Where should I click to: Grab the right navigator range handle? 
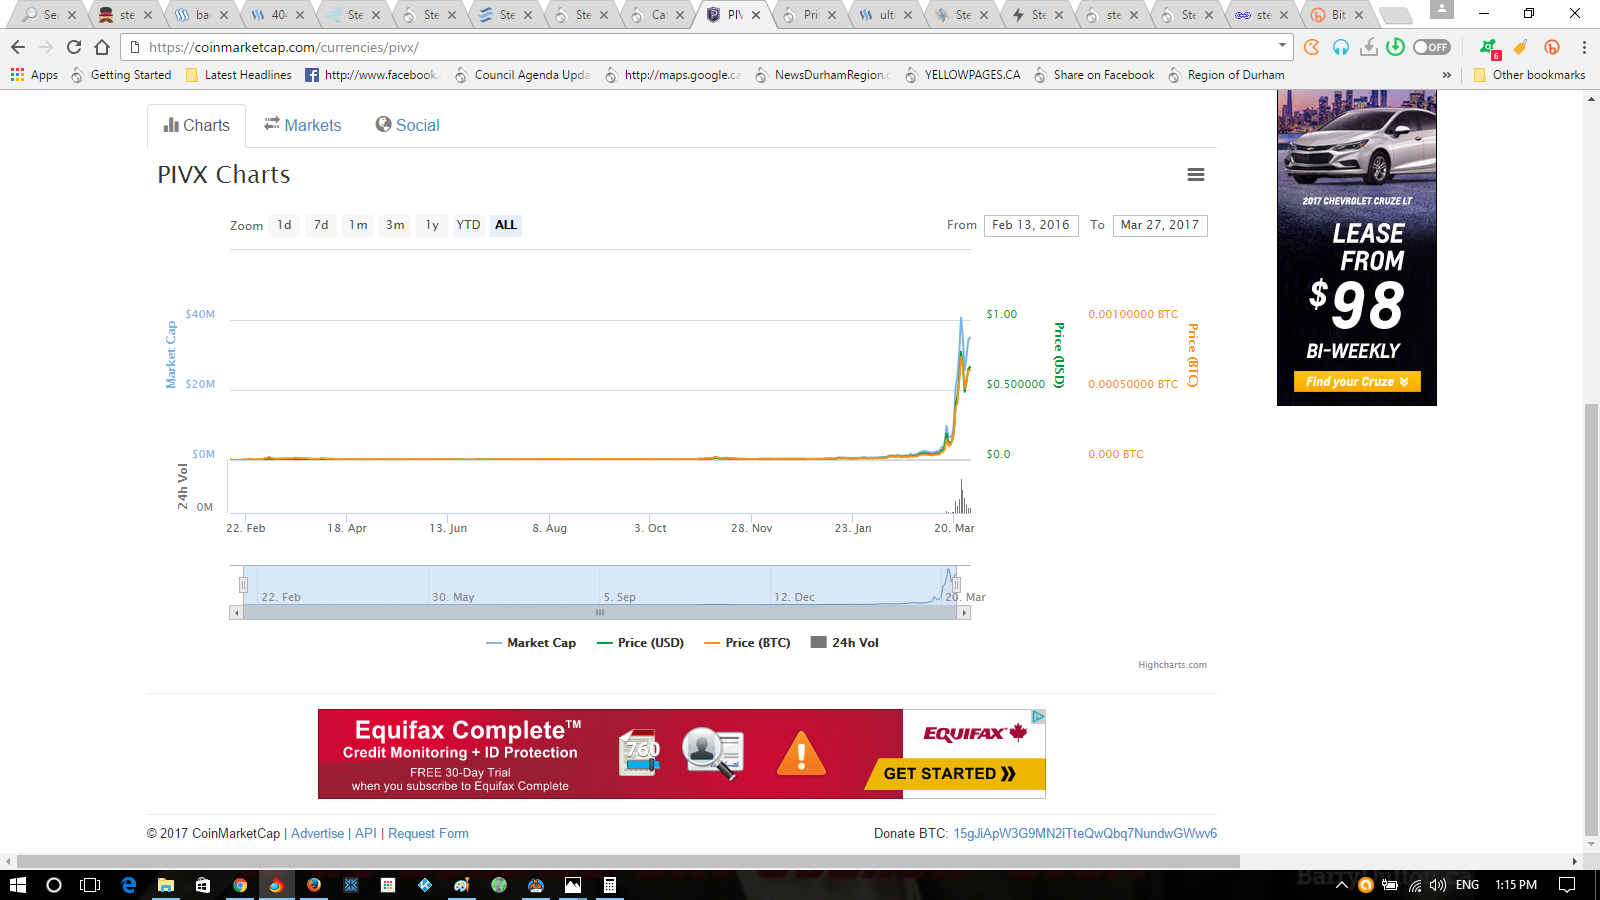(x=956, y=585)
